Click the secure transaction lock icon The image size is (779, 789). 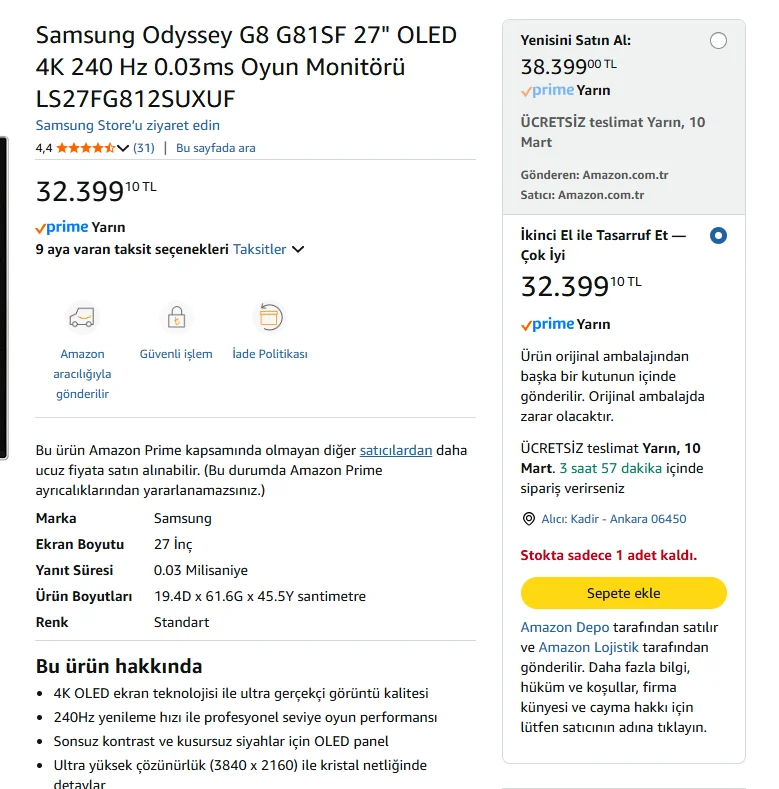(176, 318)
